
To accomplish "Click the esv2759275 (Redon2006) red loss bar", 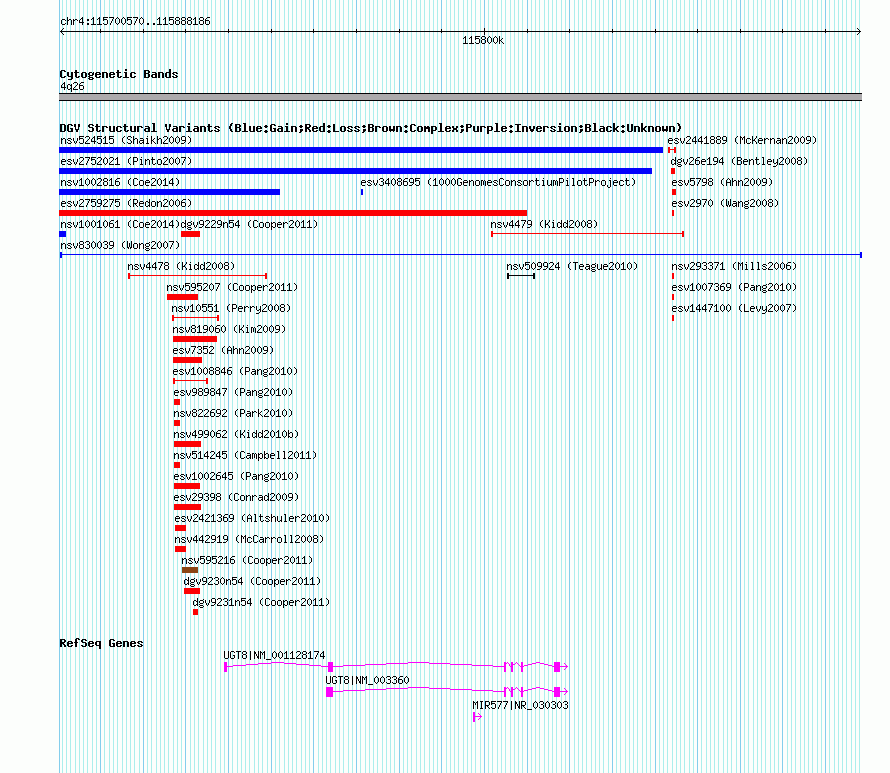I will 293,213.
